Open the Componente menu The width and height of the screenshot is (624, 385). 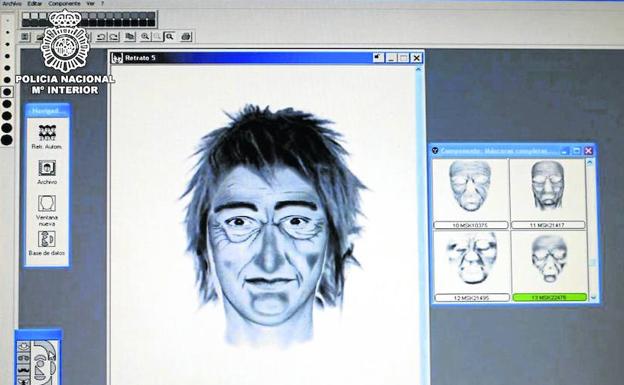click(64, 3)
